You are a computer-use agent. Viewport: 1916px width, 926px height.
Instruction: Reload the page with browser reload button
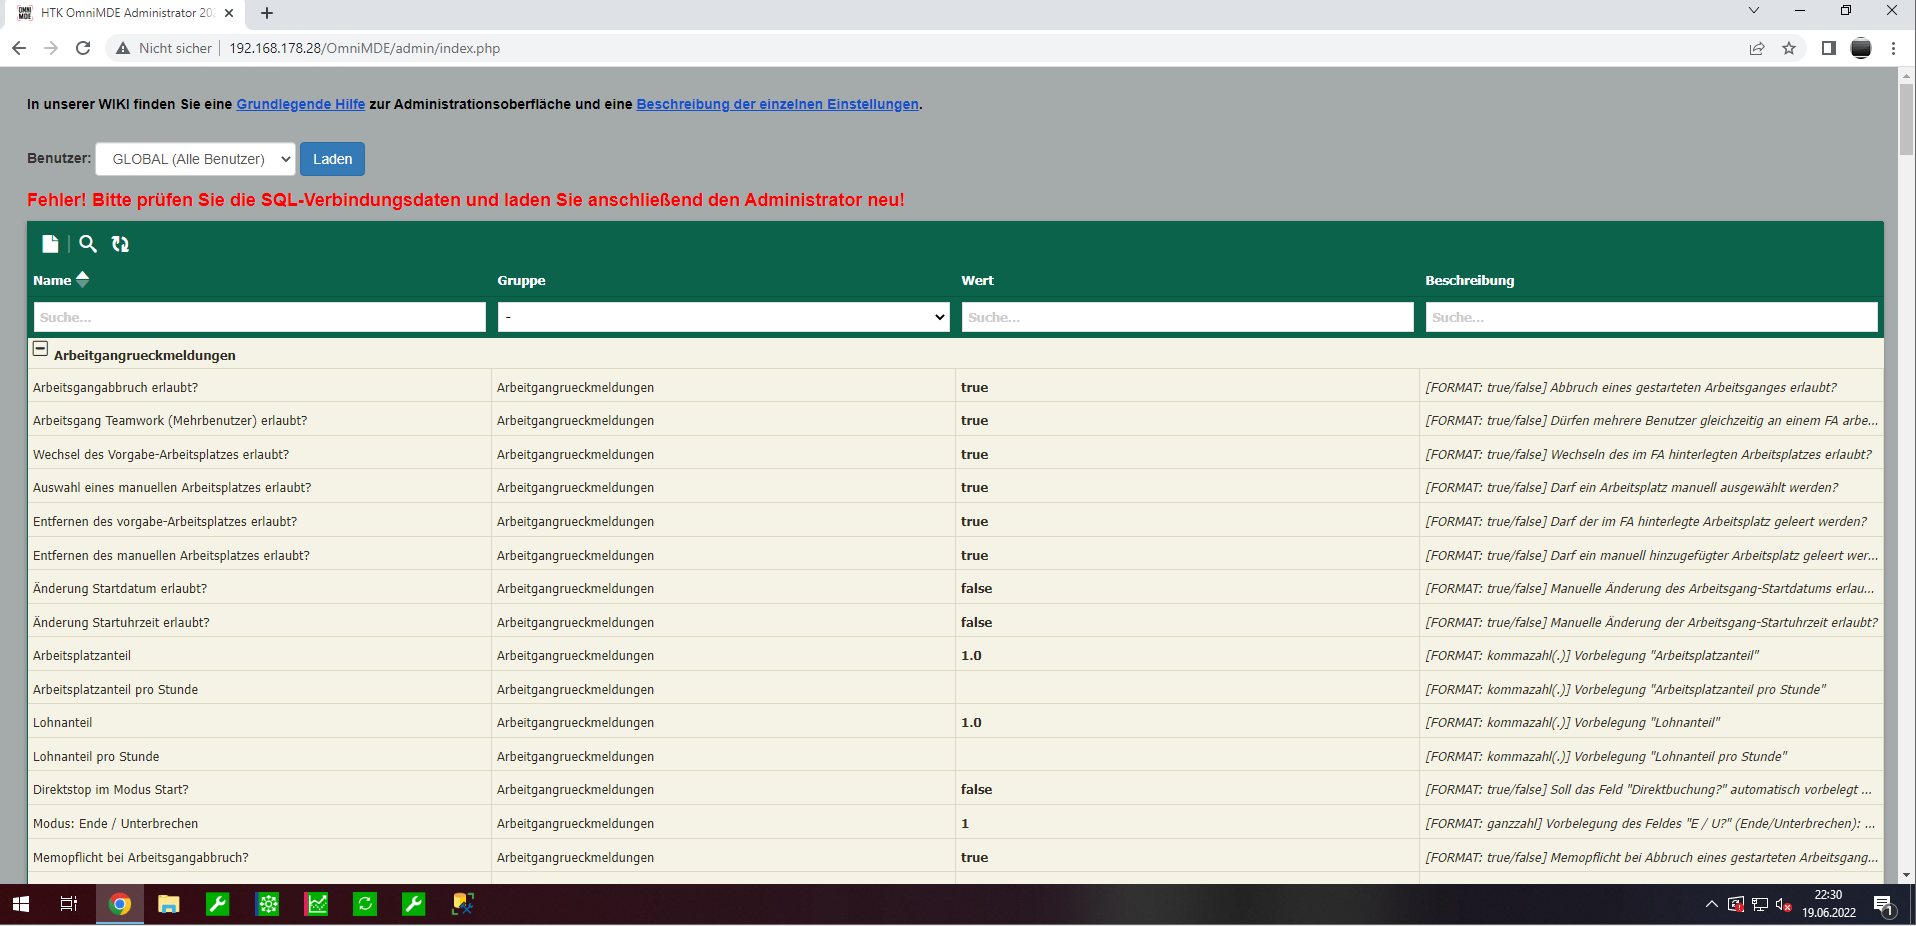click(x=83, y=48)
